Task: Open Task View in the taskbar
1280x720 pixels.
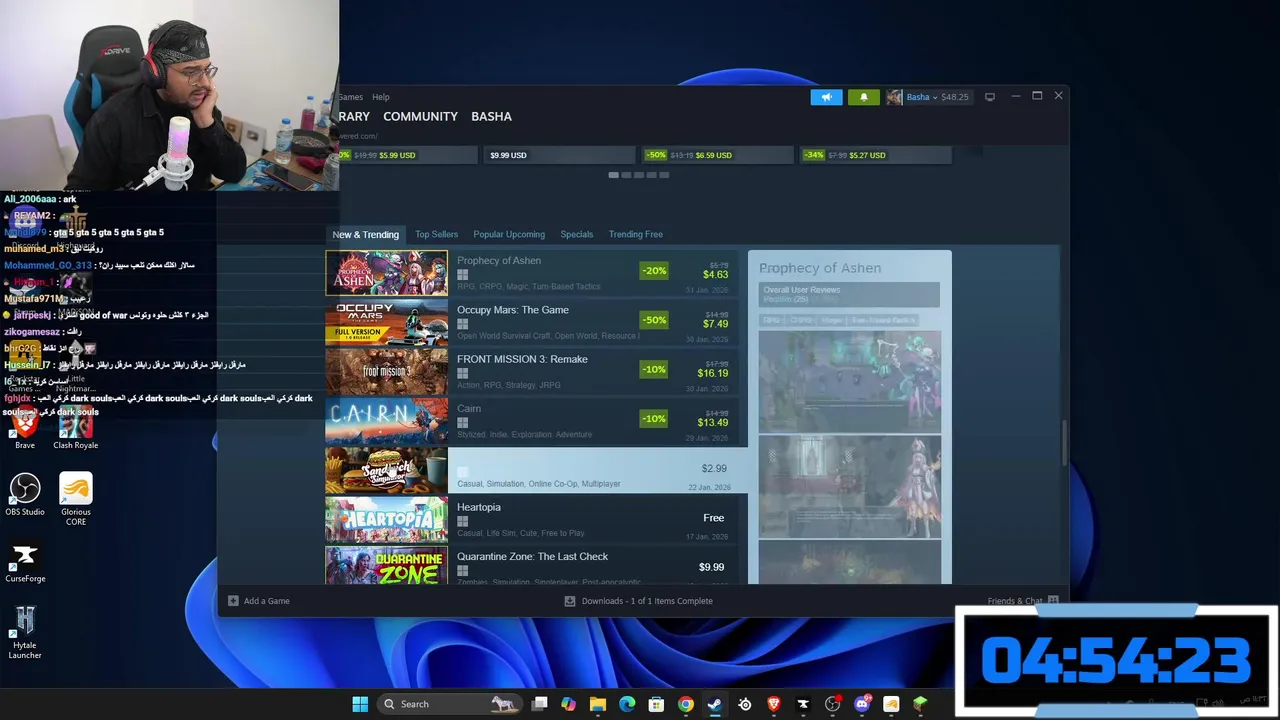Action: click(540, 704)
